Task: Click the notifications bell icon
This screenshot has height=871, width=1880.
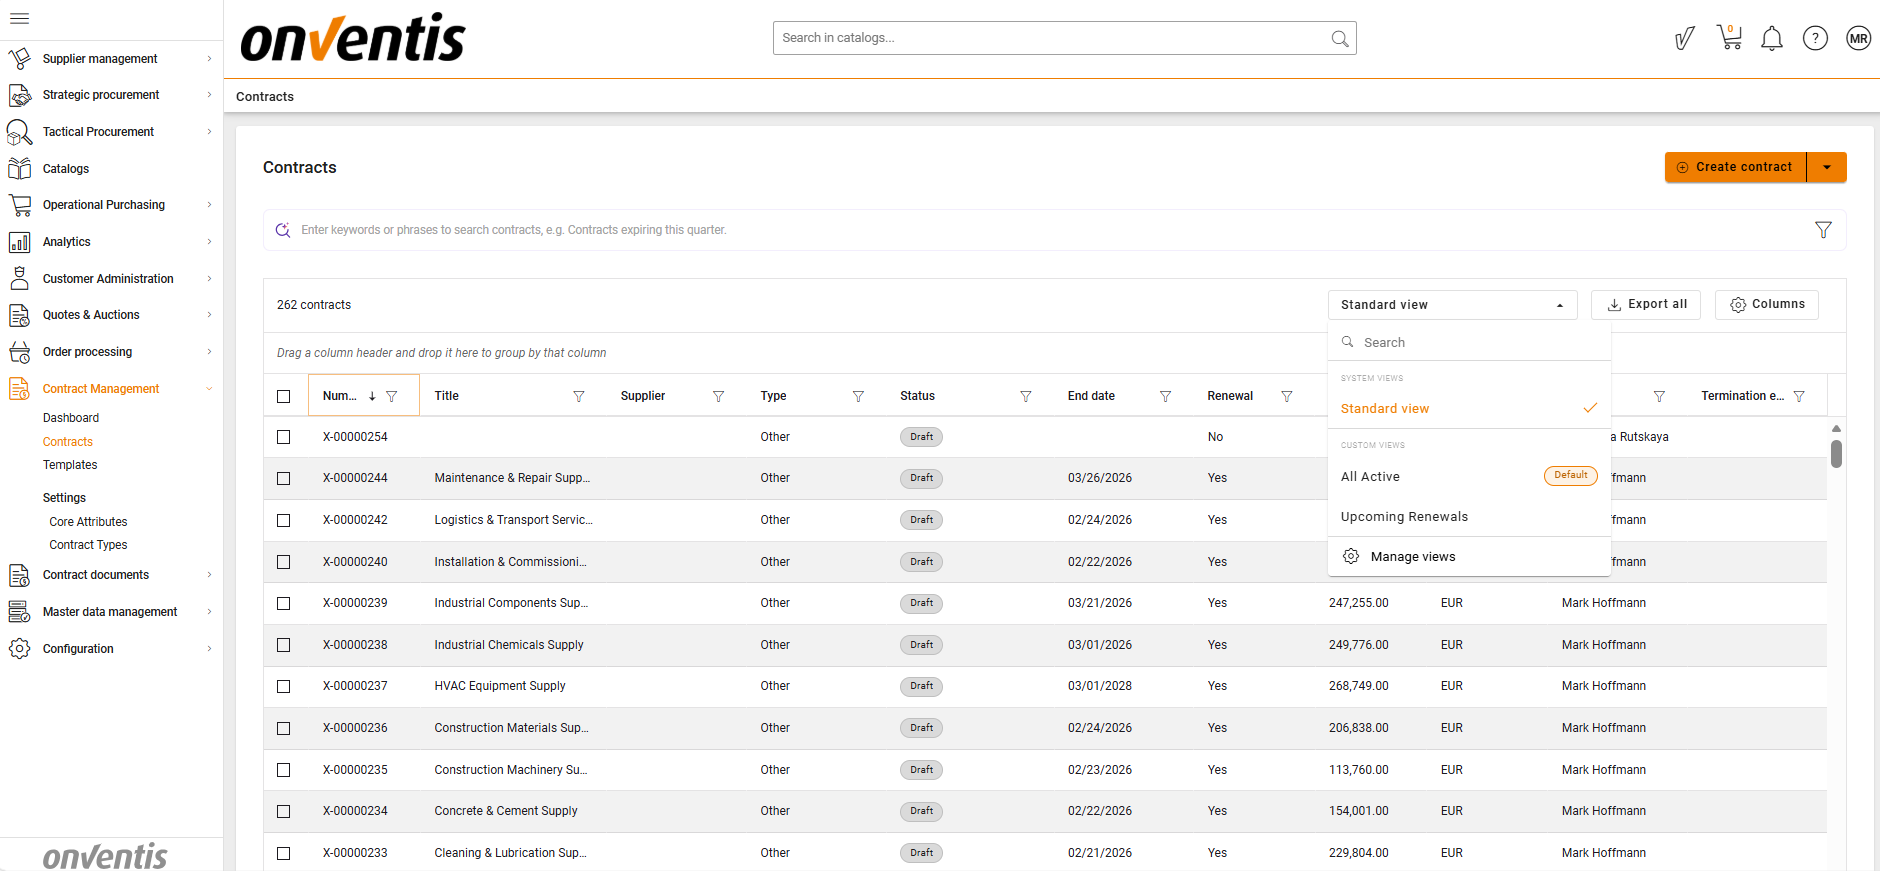Action: 1771,39
